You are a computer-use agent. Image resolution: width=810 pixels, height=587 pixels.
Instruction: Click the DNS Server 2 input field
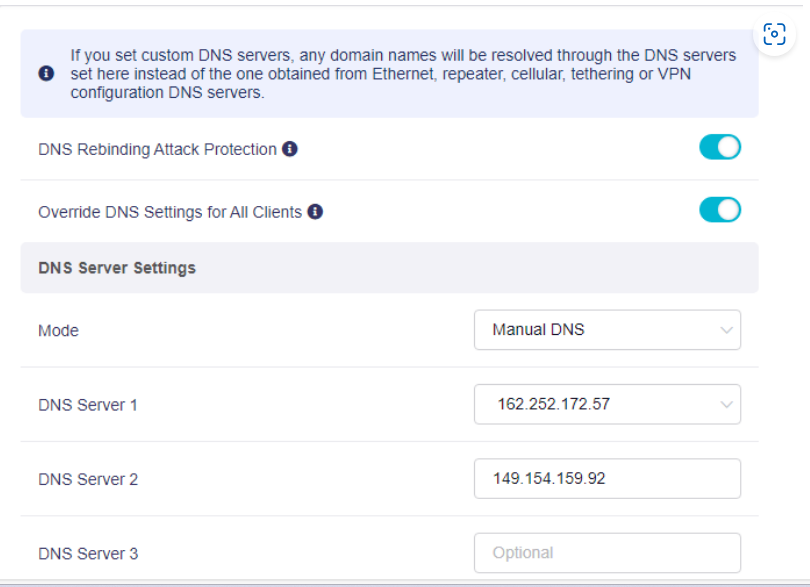pyautogui.click(x=608, y=478)
